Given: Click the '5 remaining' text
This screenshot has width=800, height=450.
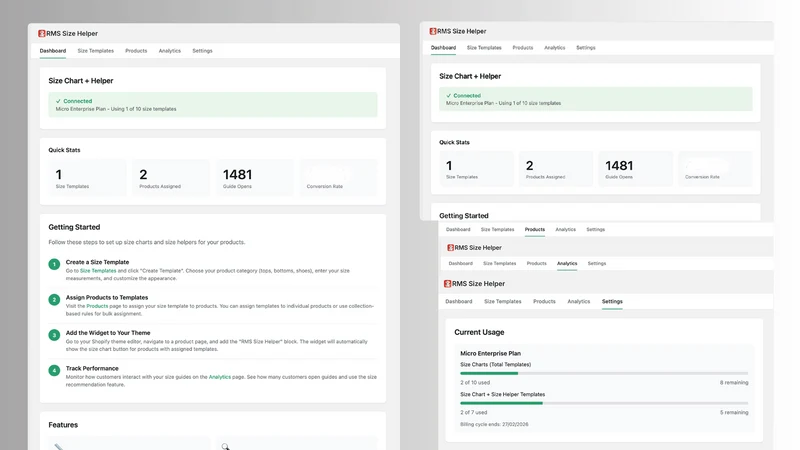Looking at the screenshot, I should [734, 412].
